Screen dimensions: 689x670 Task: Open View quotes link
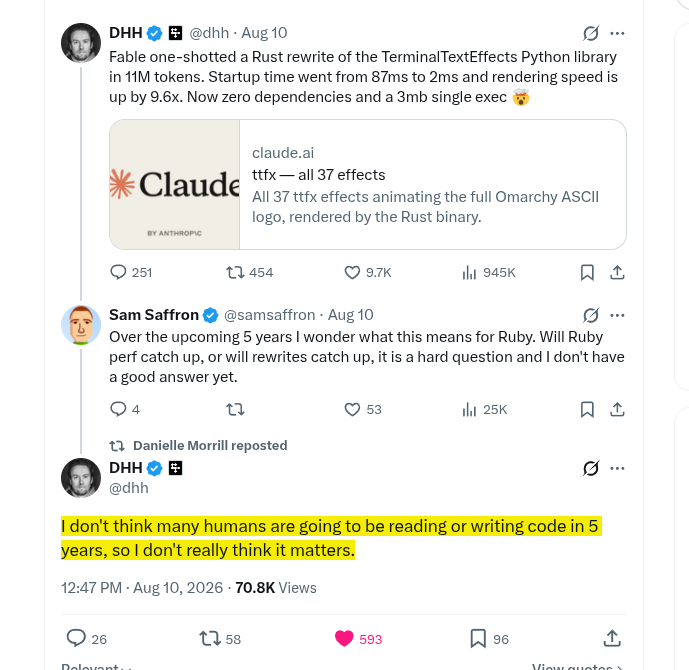tap(577, 666)
